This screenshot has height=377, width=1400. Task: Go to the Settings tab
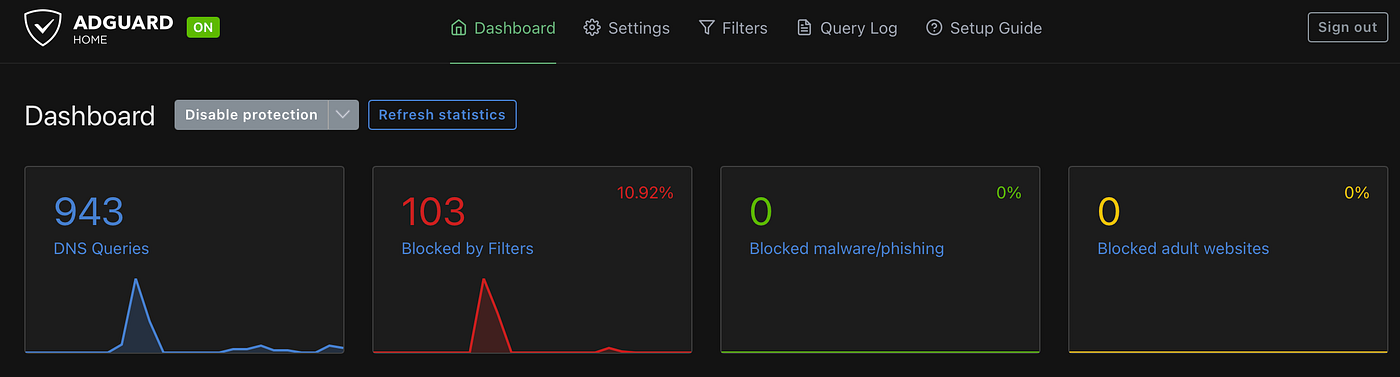pyautogui.click(x=627, y=28)
